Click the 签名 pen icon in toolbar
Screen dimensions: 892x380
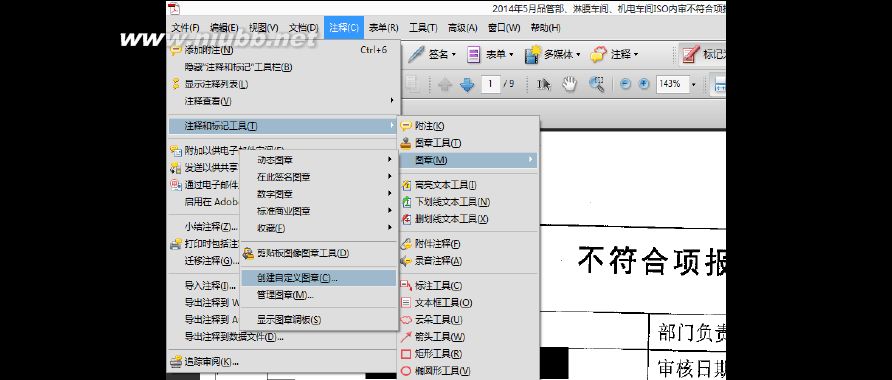click(x=416, y=54)
